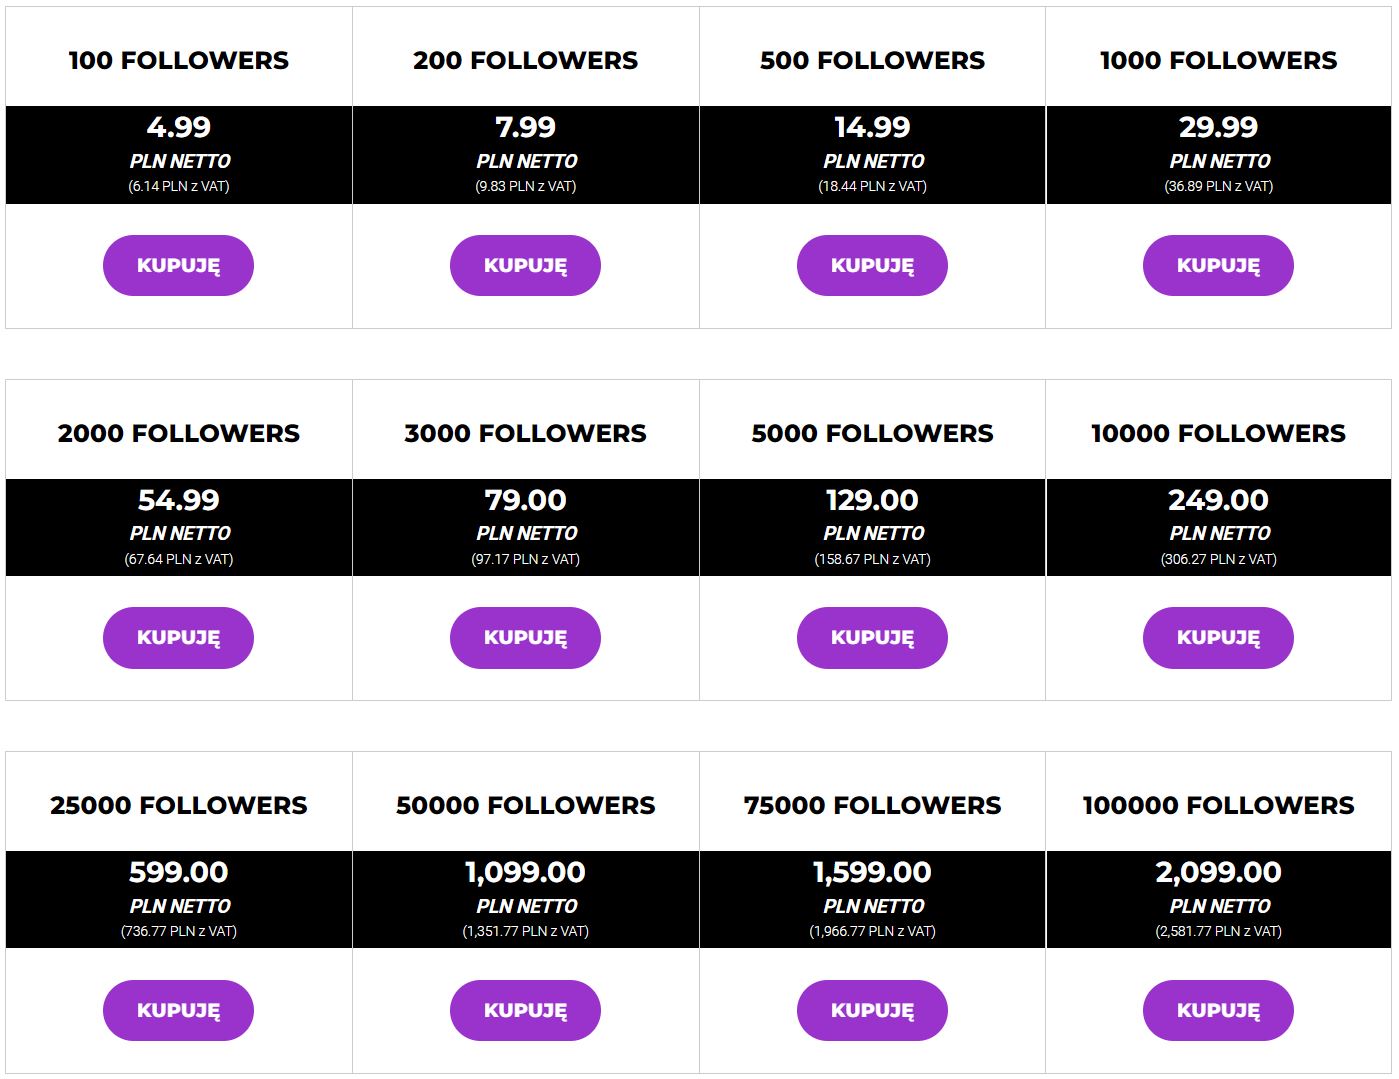The height and width of the screenshot is (1079, 1399).
Task: Click KUPUJĘ for the 500 FOLLOWERS package
Action: 871,265
